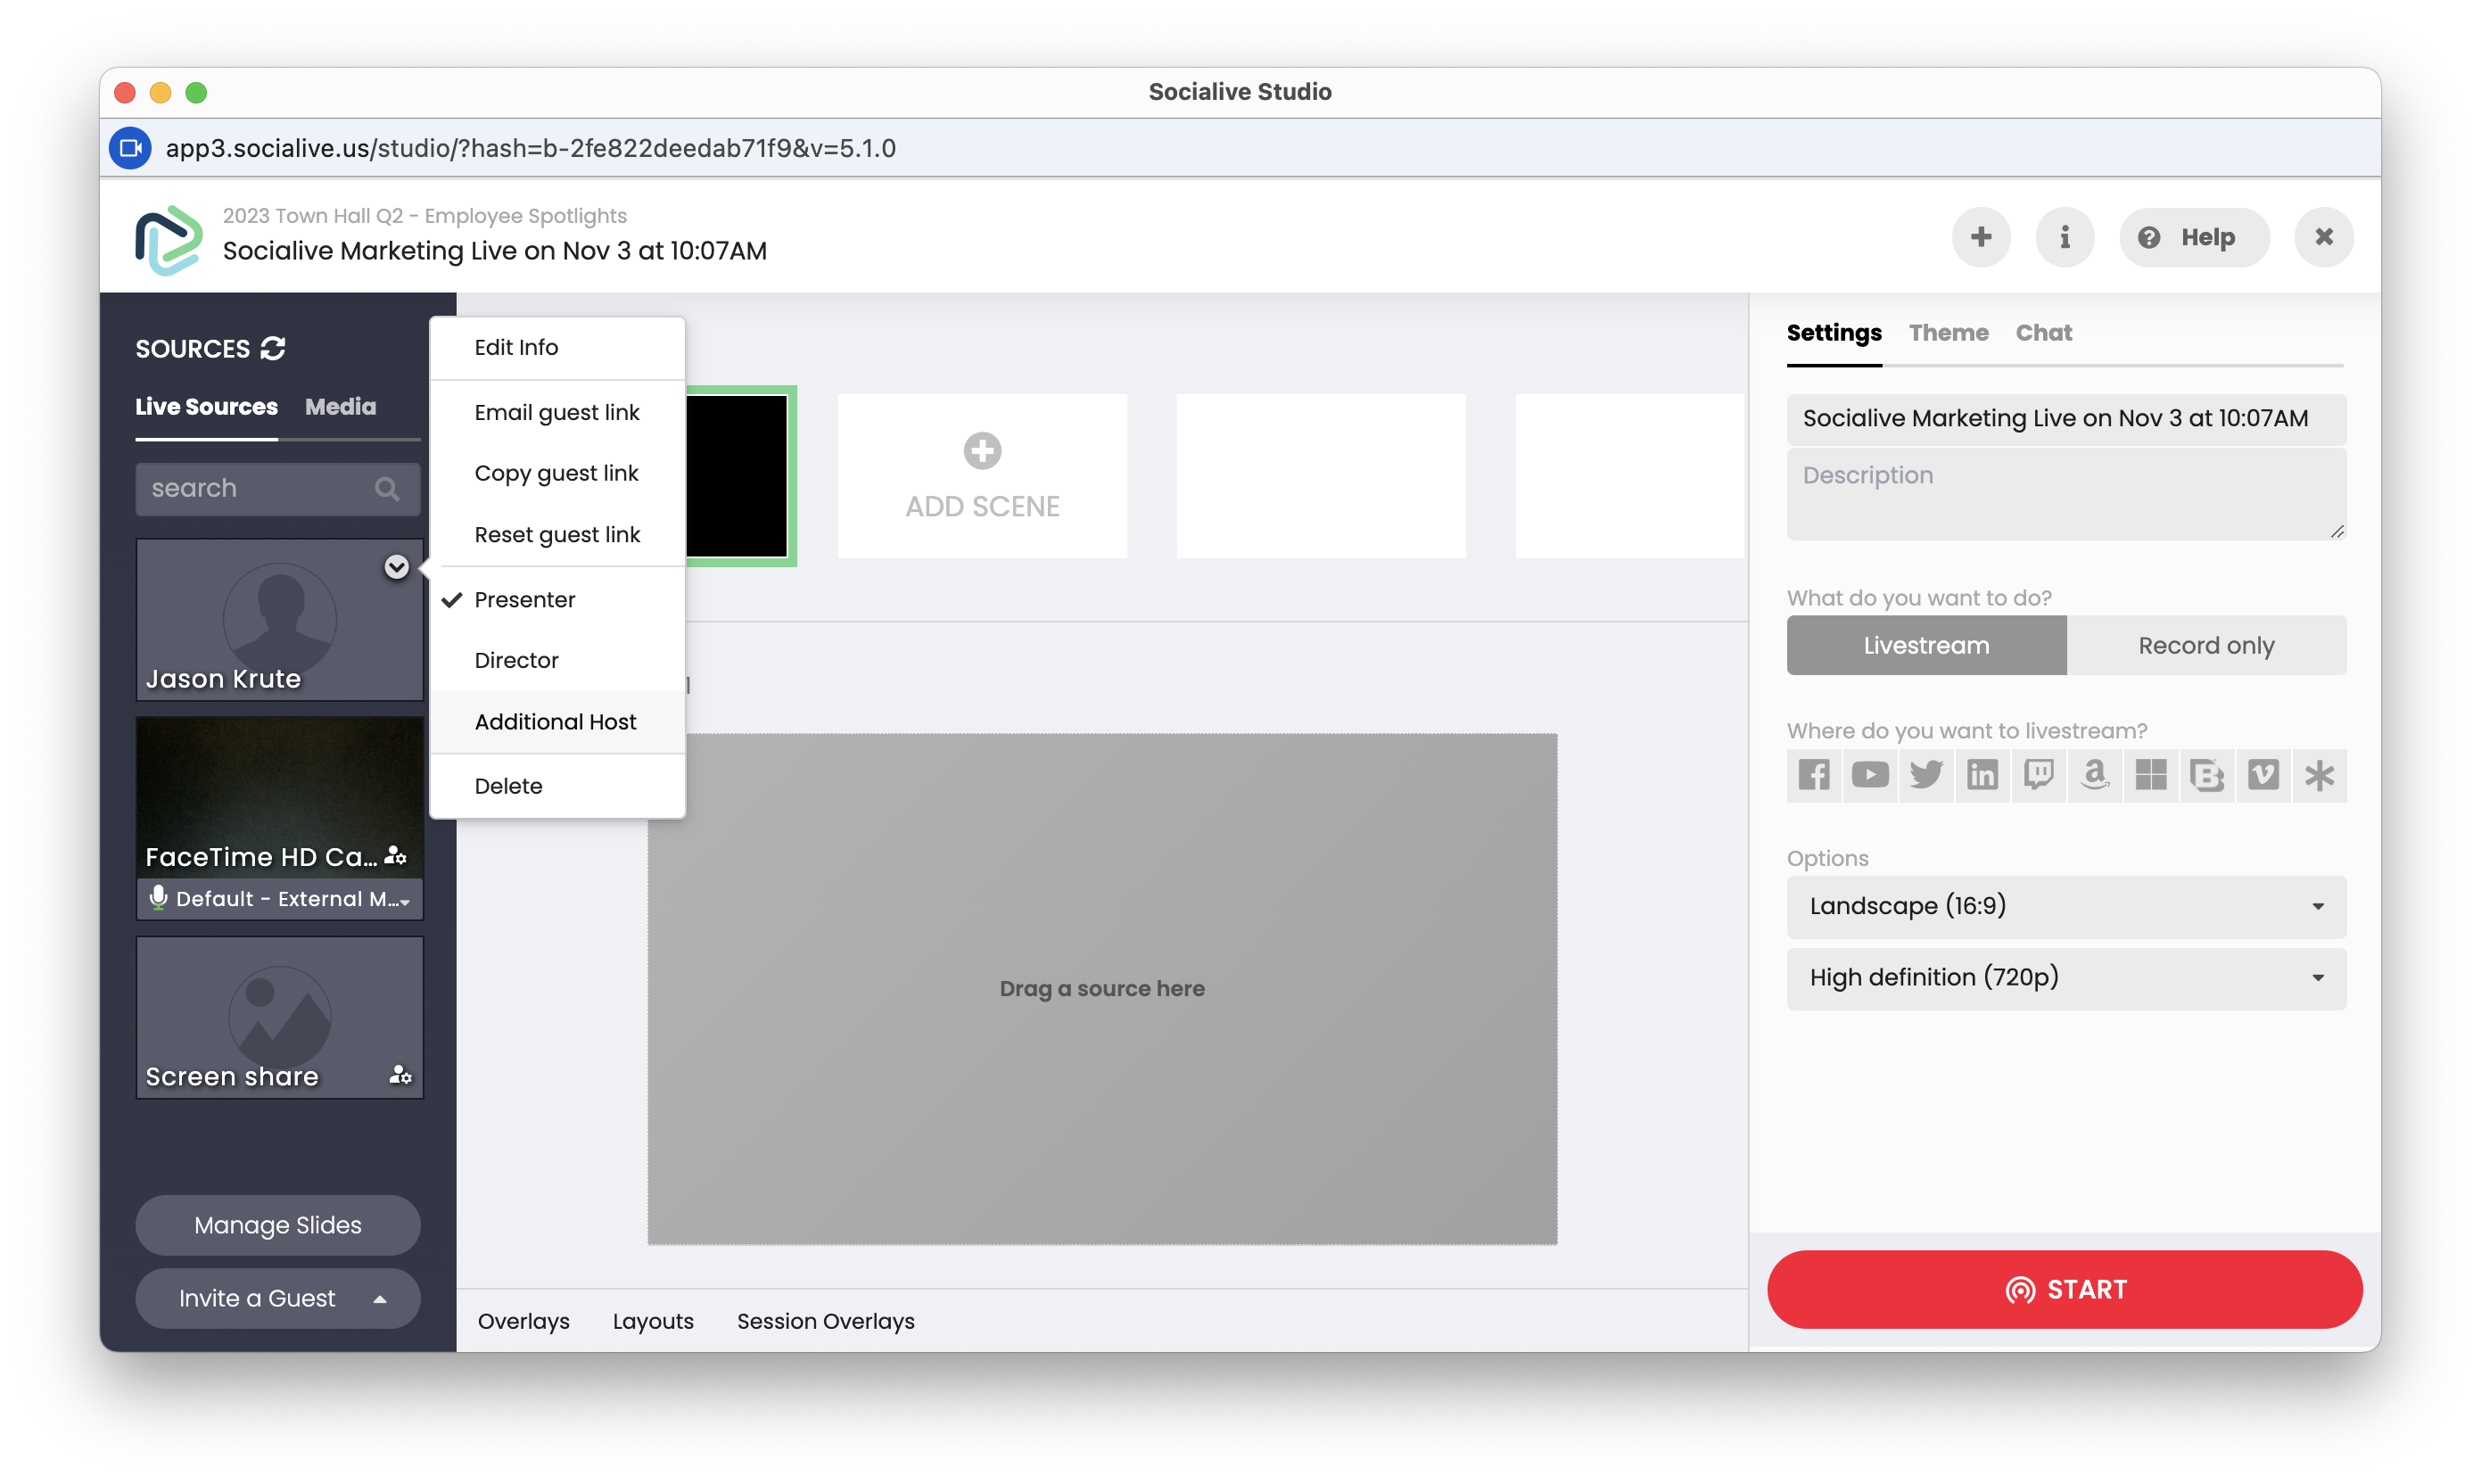Expand the Invite a Guest menu
This screenshot has height=1484, width=2481.
click(x=277, y=1298)
